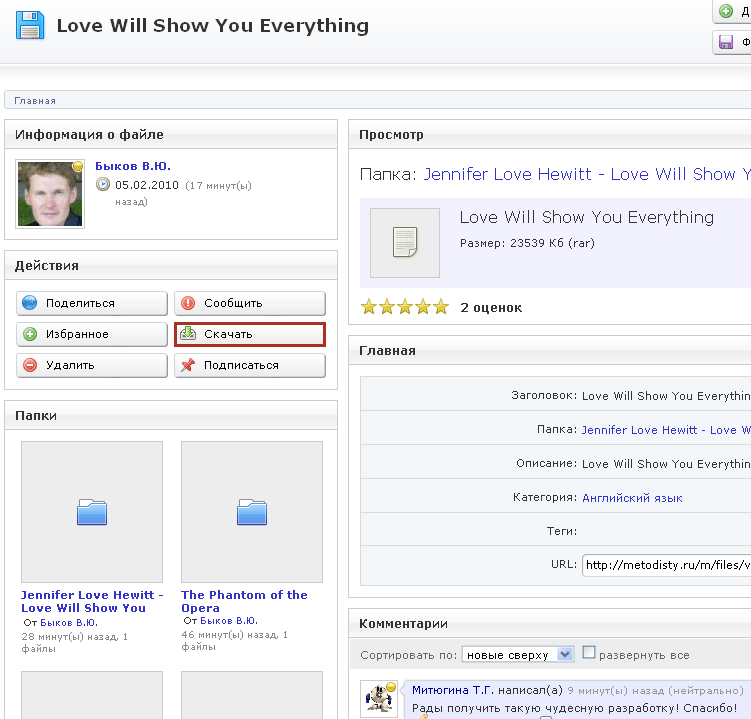
Task: Click the red pushpin icon on Подписаться
Action: coord(188,365)
